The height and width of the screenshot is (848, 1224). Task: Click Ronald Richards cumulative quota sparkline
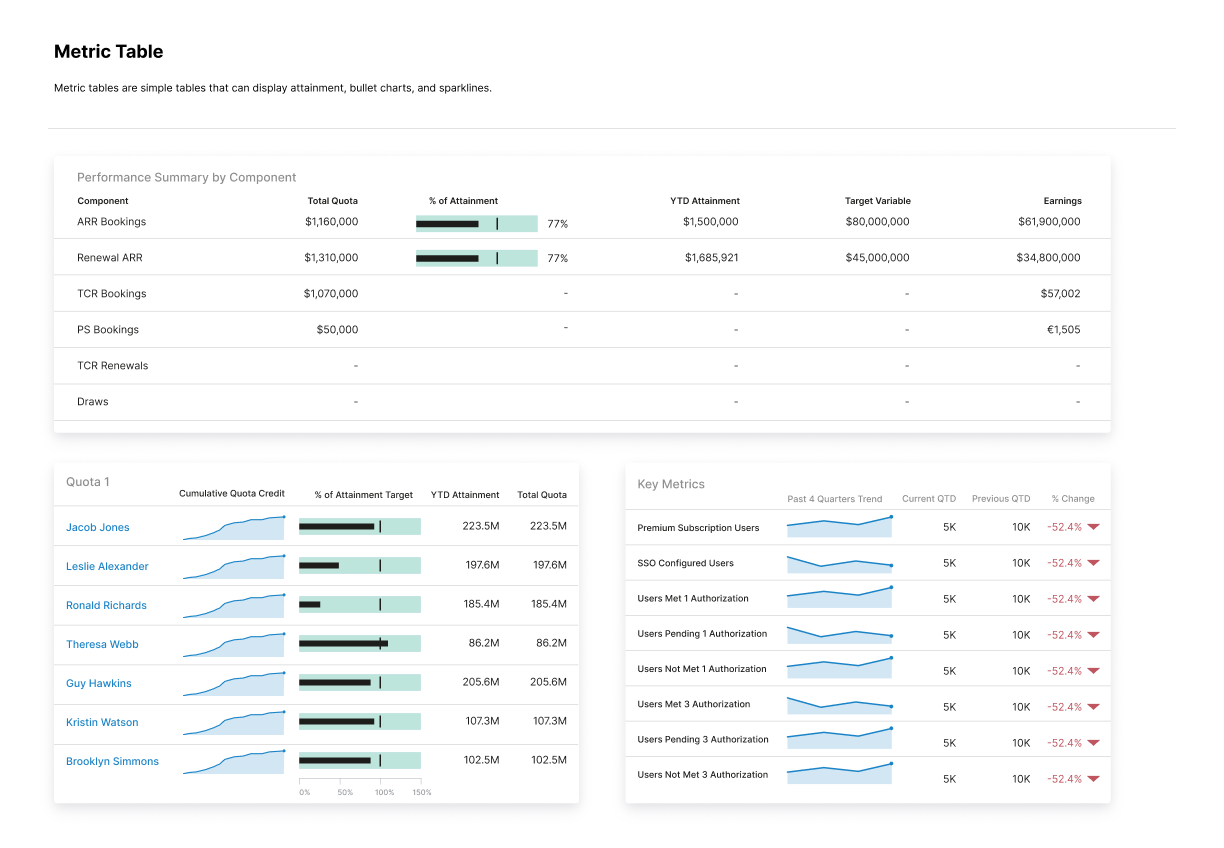click(x=234, y=606)
